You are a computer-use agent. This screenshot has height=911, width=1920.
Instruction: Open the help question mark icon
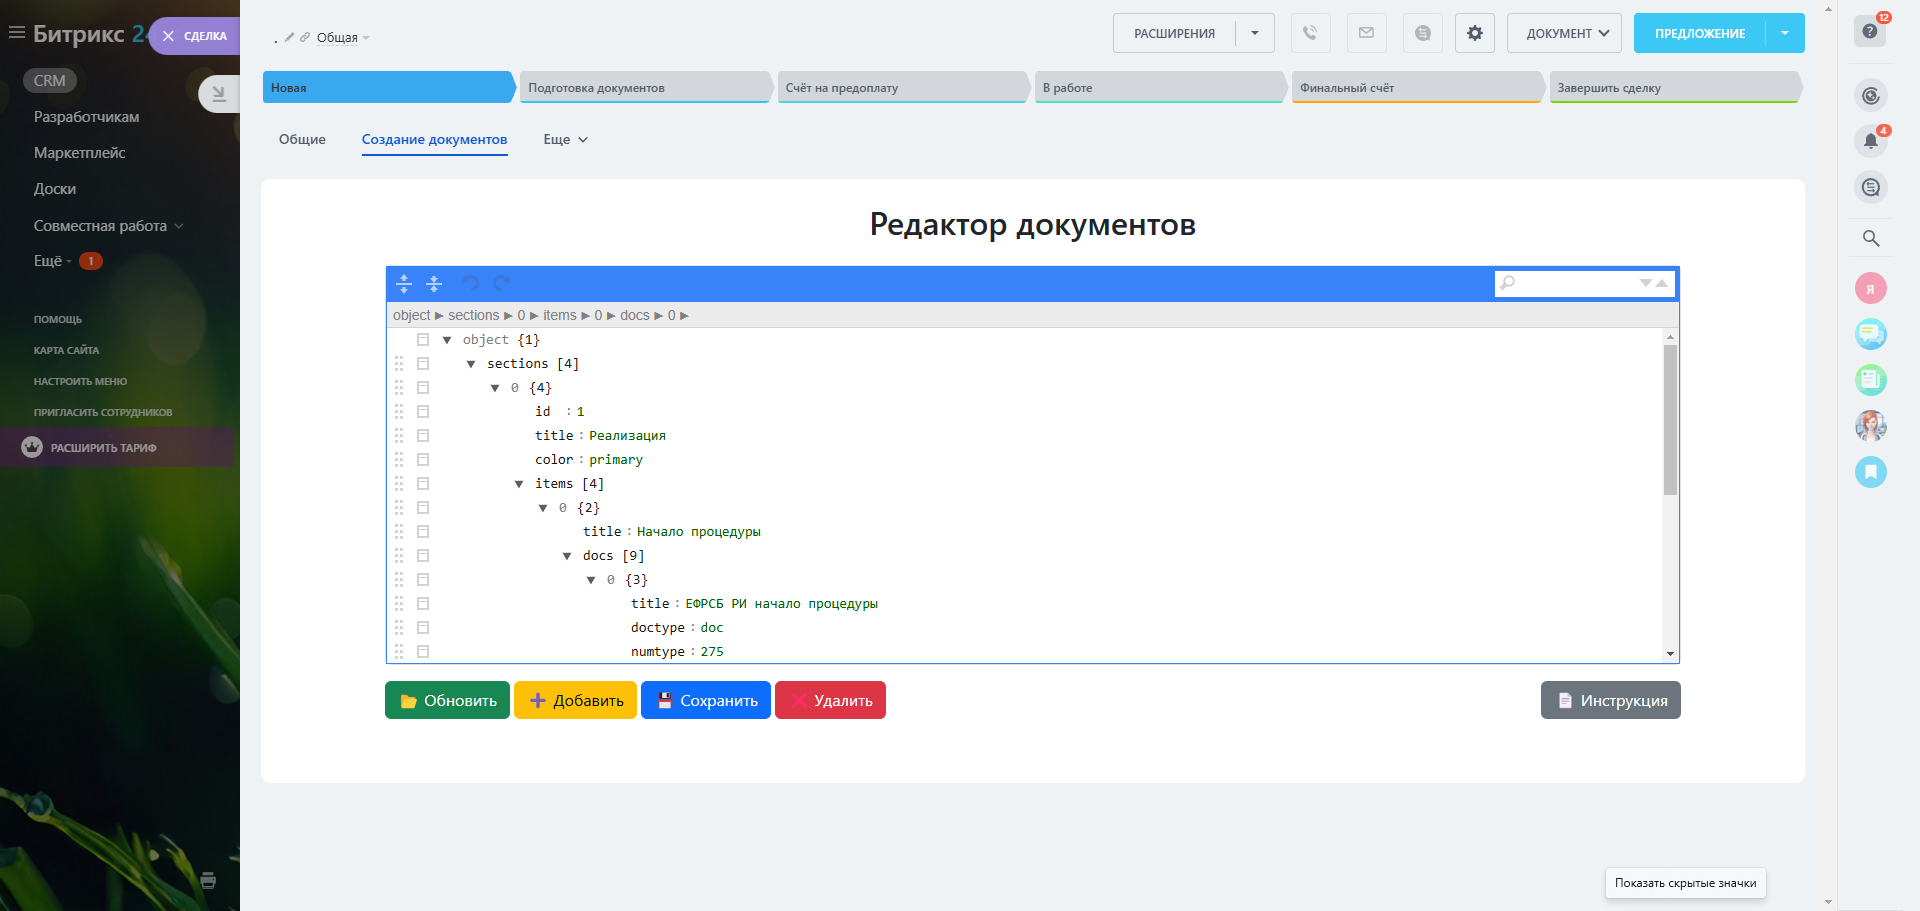coord(1870,31)
